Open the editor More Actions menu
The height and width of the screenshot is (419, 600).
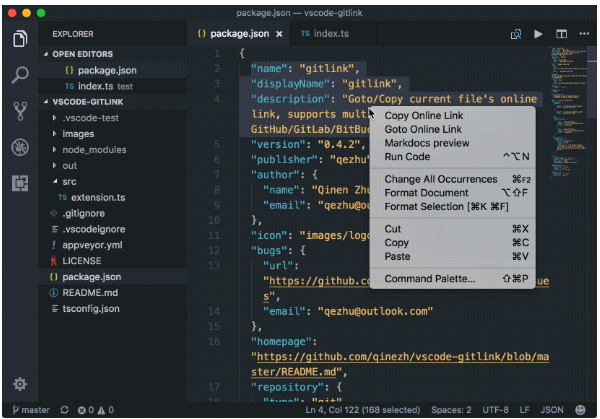[583, 34]
